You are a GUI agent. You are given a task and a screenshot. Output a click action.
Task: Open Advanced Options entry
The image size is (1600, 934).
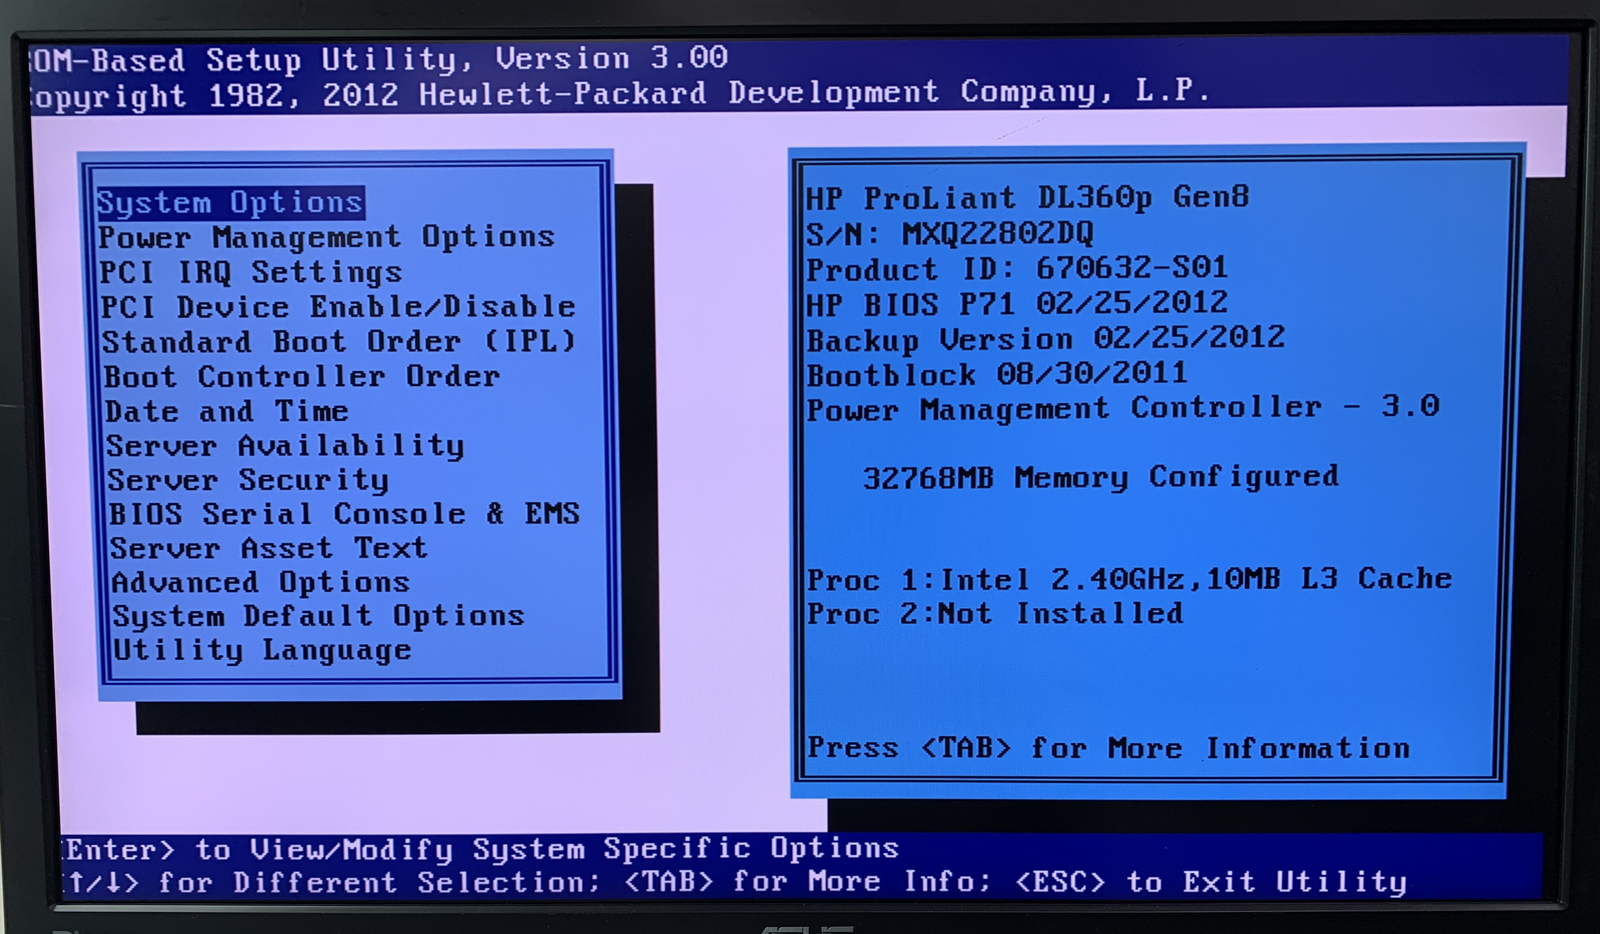click(261, 582)
